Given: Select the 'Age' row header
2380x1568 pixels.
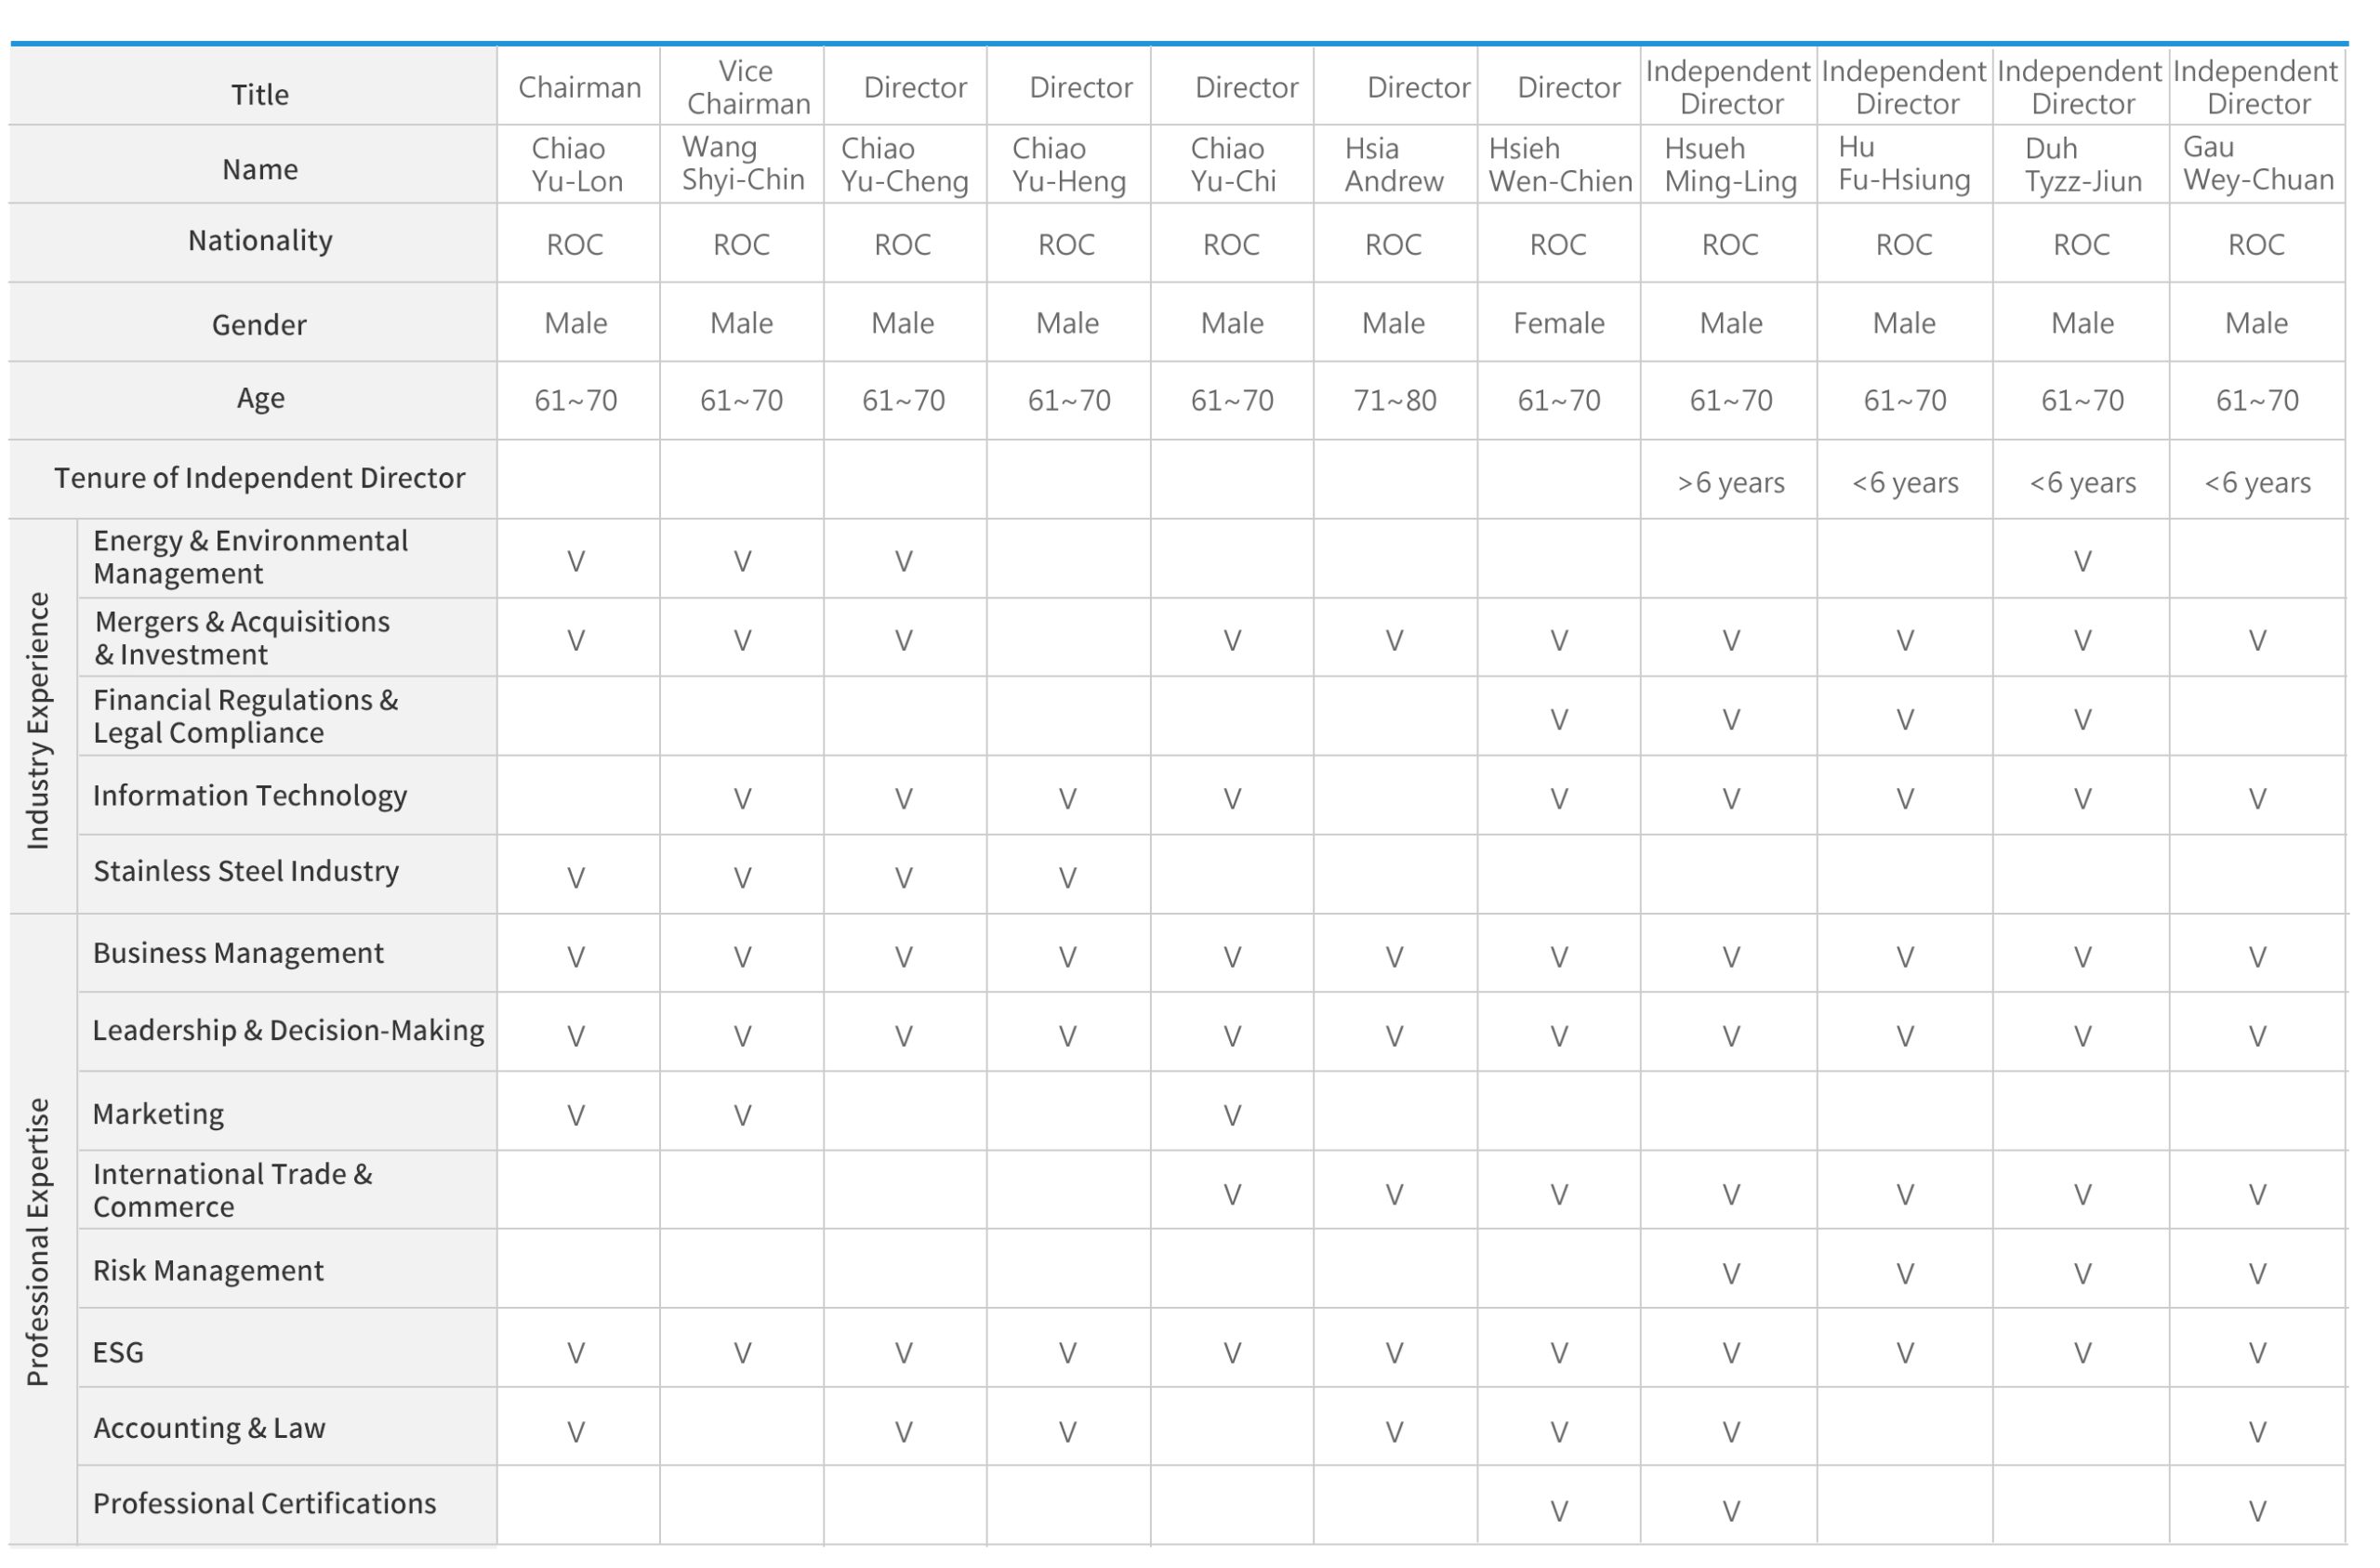Looking at the screenshot, I should [260, 399].
